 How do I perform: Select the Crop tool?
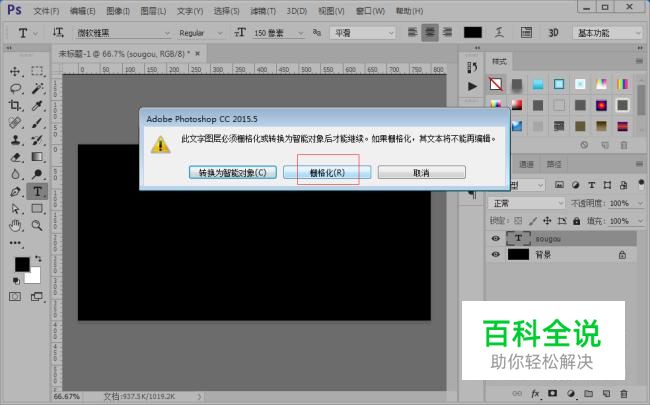click(x=15, y=105)
